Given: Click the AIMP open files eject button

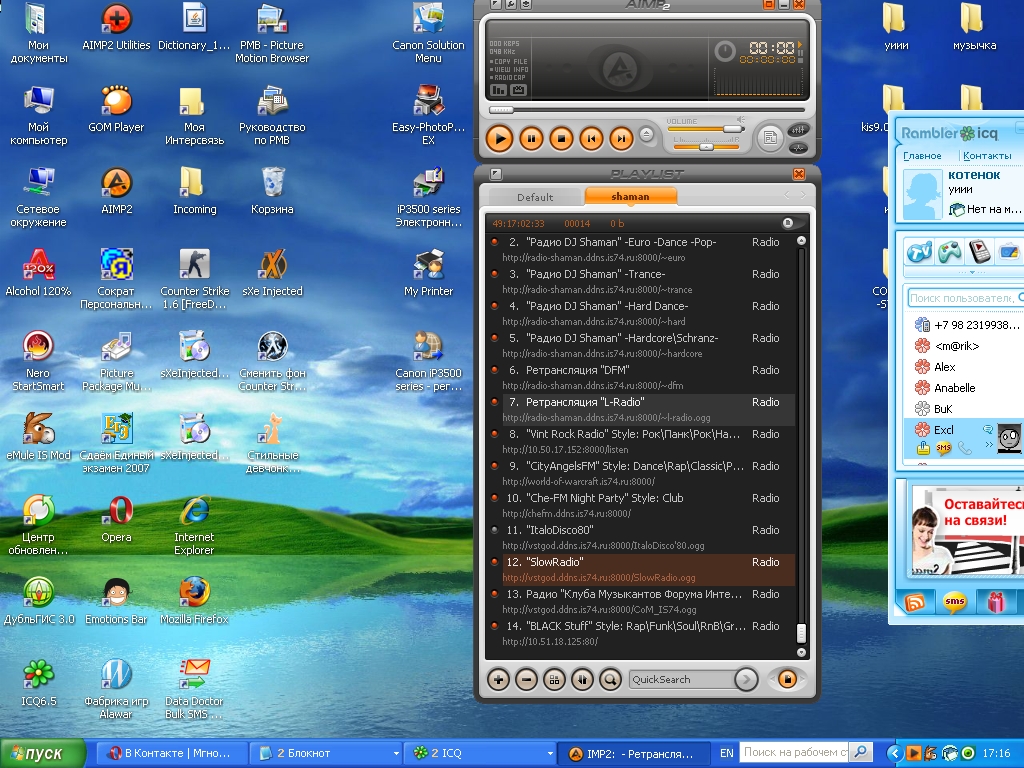Looking at the screenshot, I should pos(646,135).
